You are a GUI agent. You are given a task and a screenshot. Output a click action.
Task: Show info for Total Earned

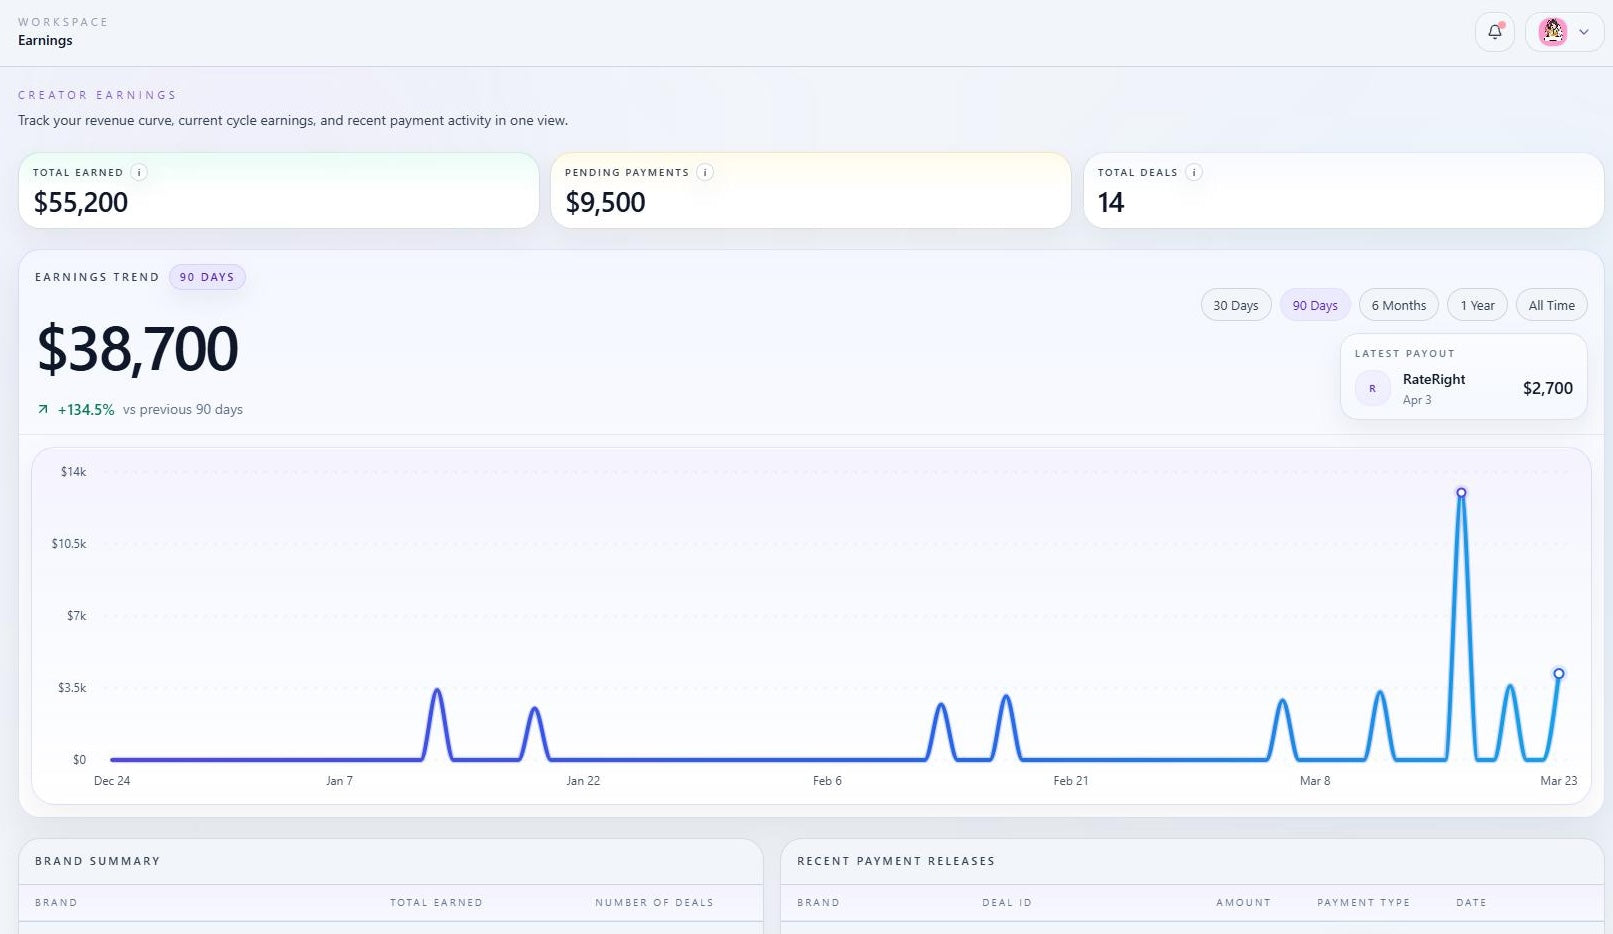pyautogui.click(x=140, y=172)
